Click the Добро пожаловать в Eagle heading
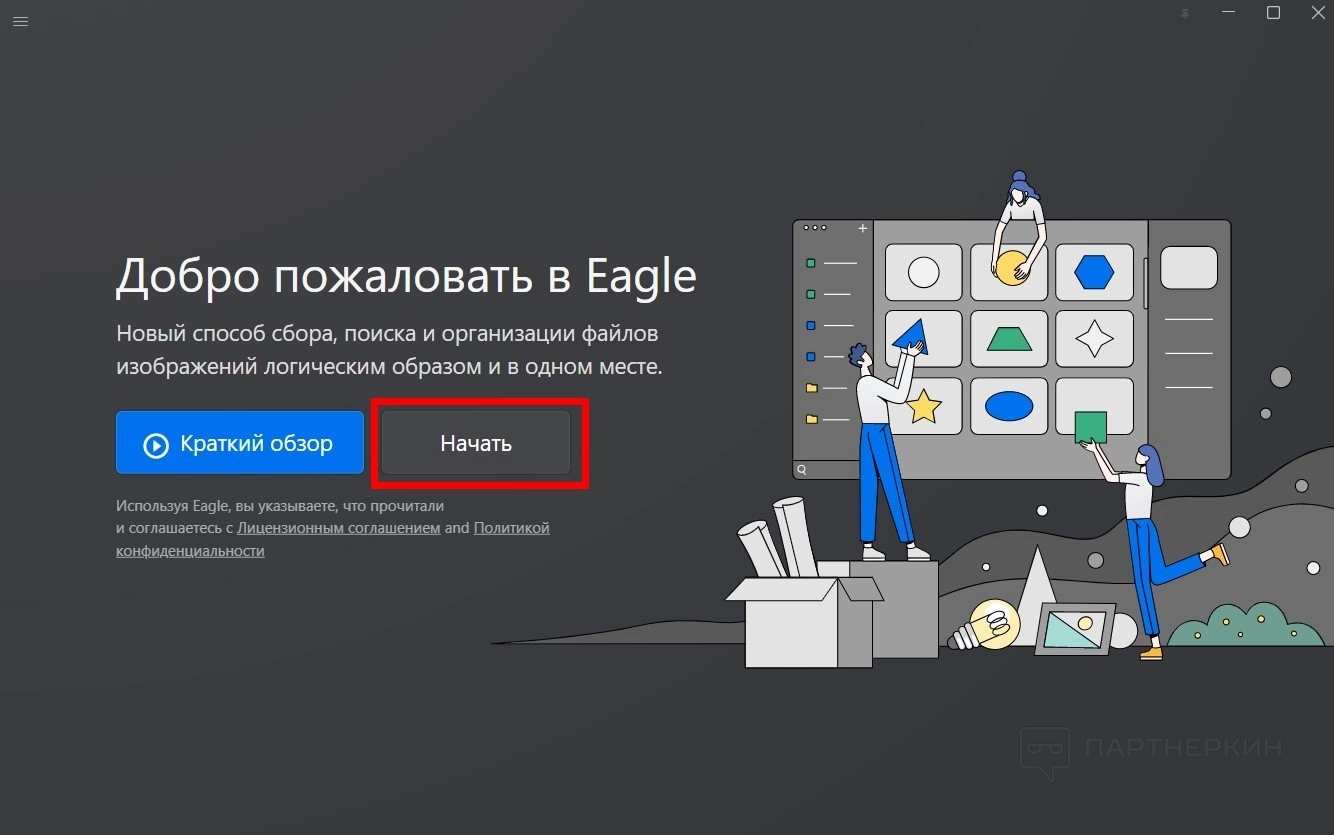Screen dimensions: 1334x835 406,275
